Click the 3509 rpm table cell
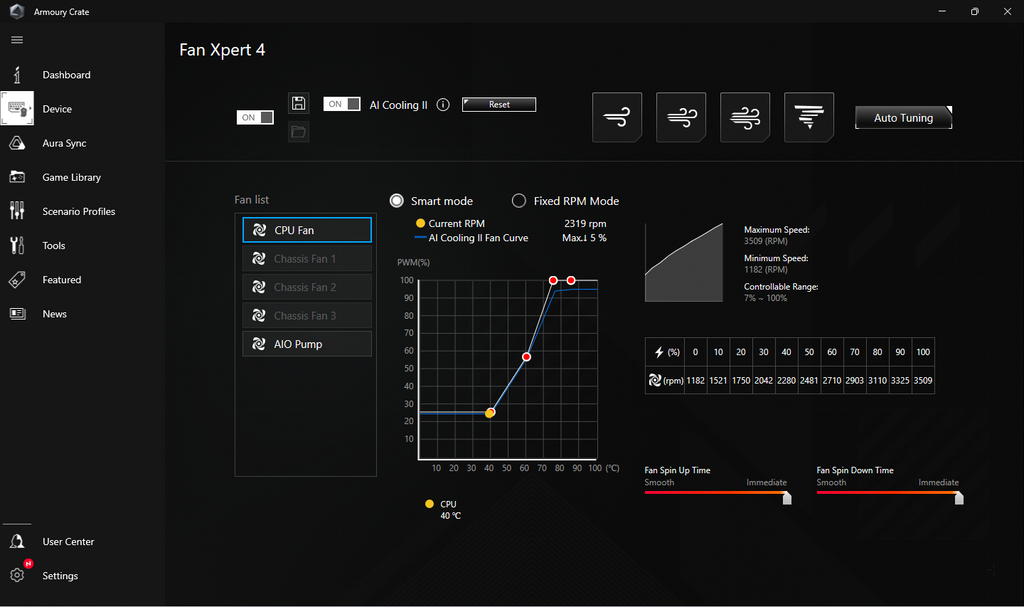 [x=923, y=380]
